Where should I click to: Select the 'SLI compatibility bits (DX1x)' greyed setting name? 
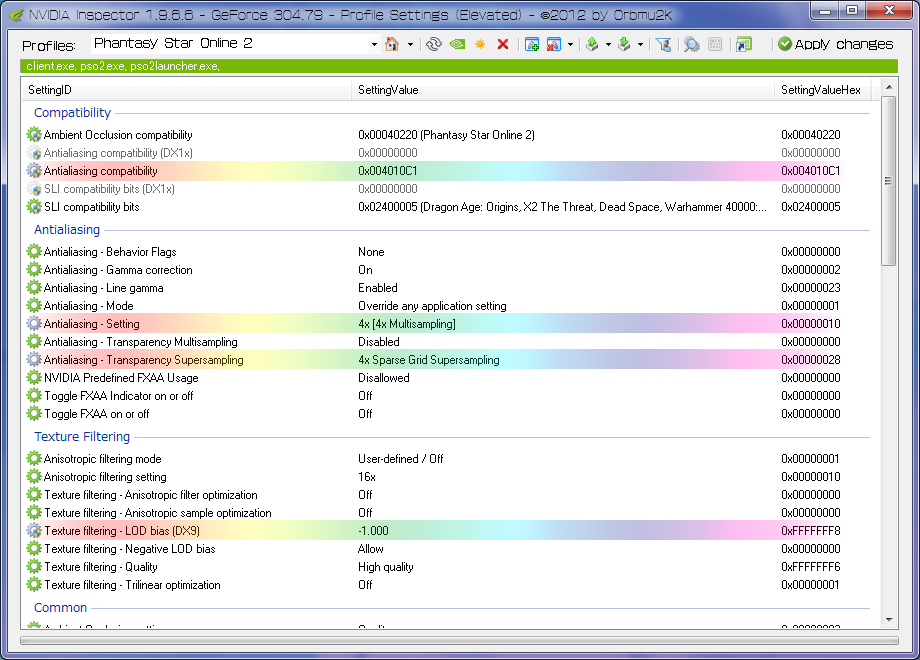click(109, 189)
